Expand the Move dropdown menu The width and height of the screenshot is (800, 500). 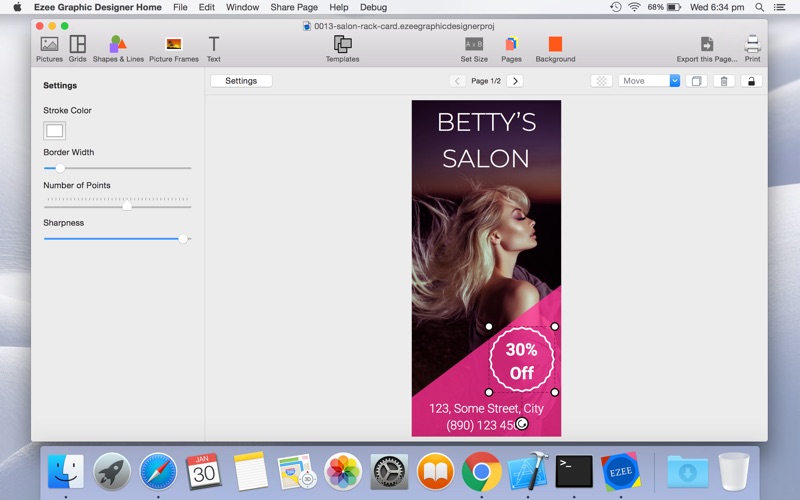click(674, 81)
